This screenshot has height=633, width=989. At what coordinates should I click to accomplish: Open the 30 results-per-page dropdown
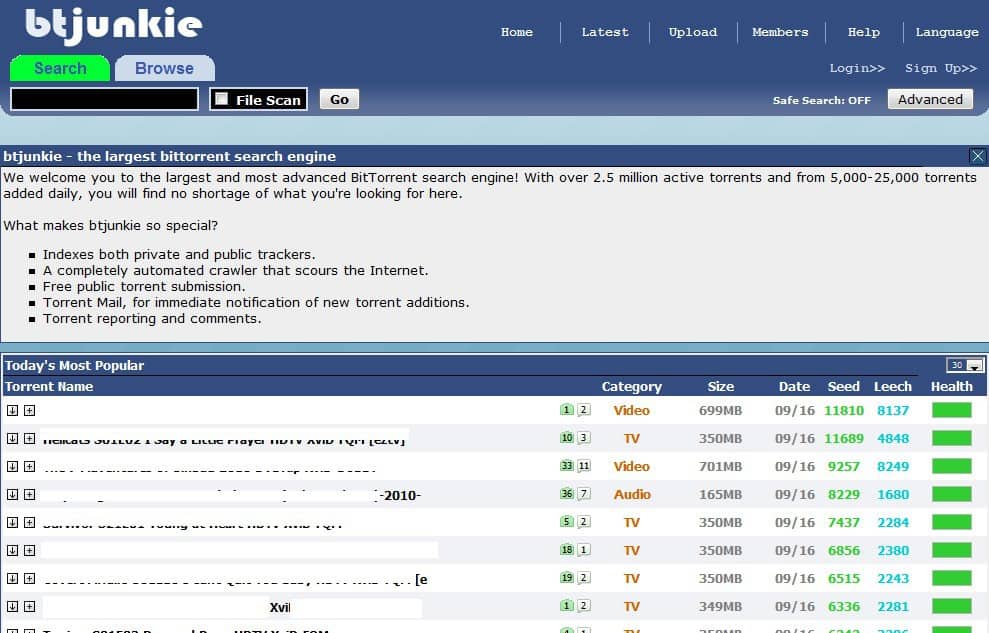pos(966,365)
